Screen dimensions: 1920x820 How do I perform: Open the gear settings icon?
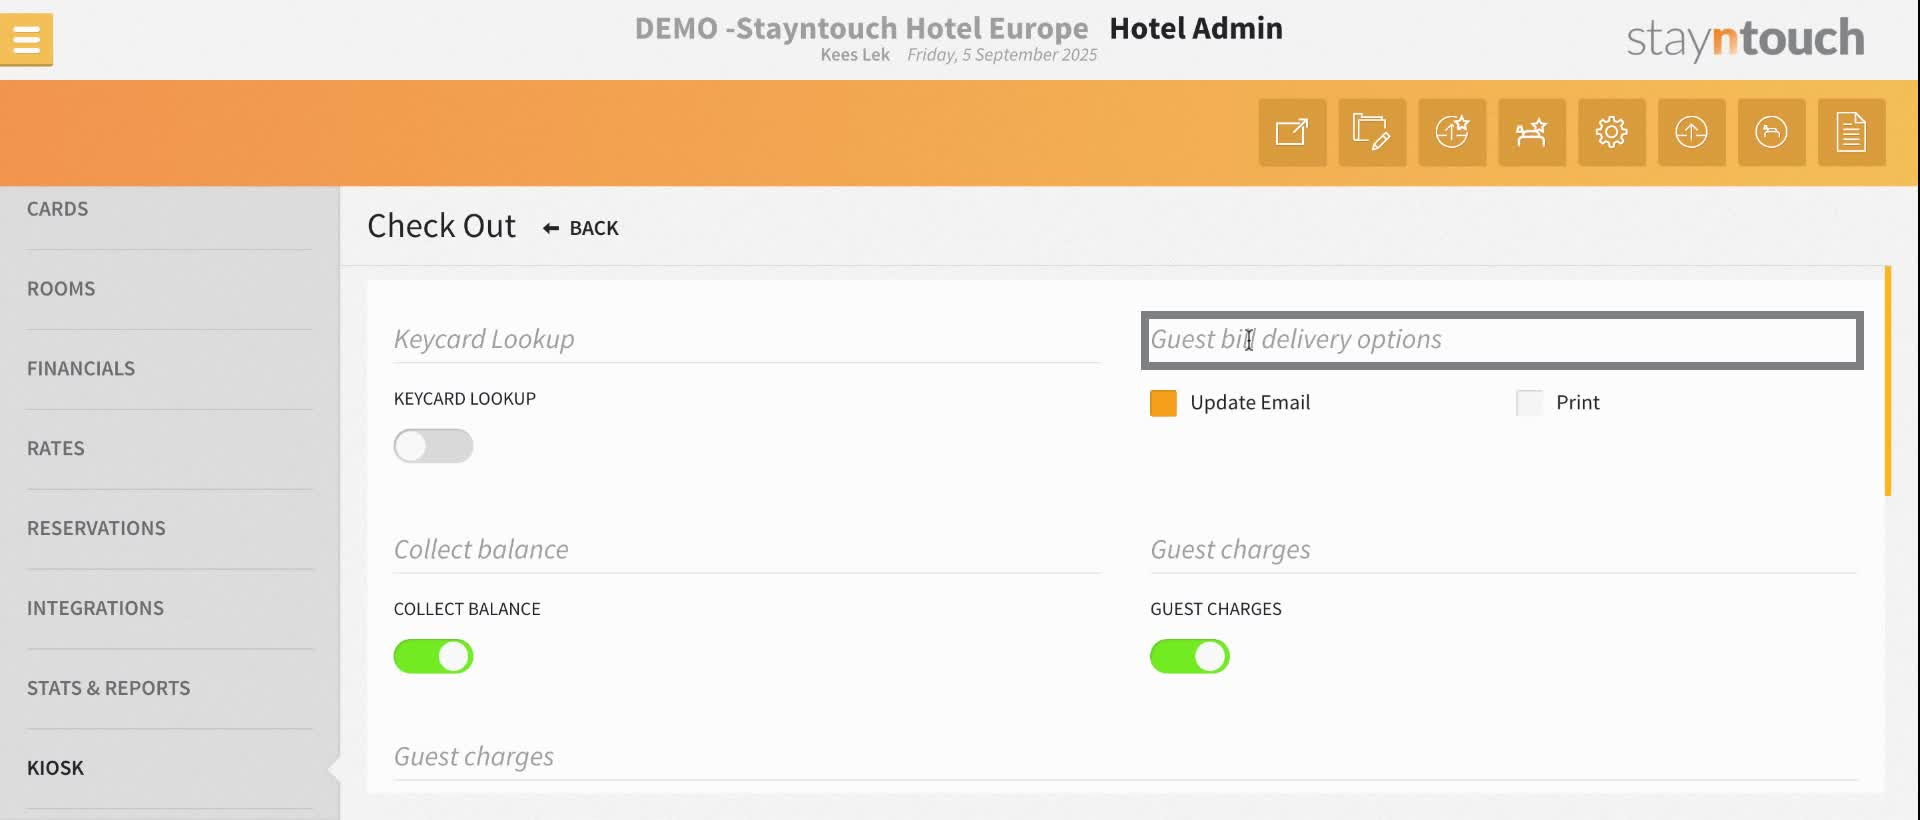[1611, 132]
